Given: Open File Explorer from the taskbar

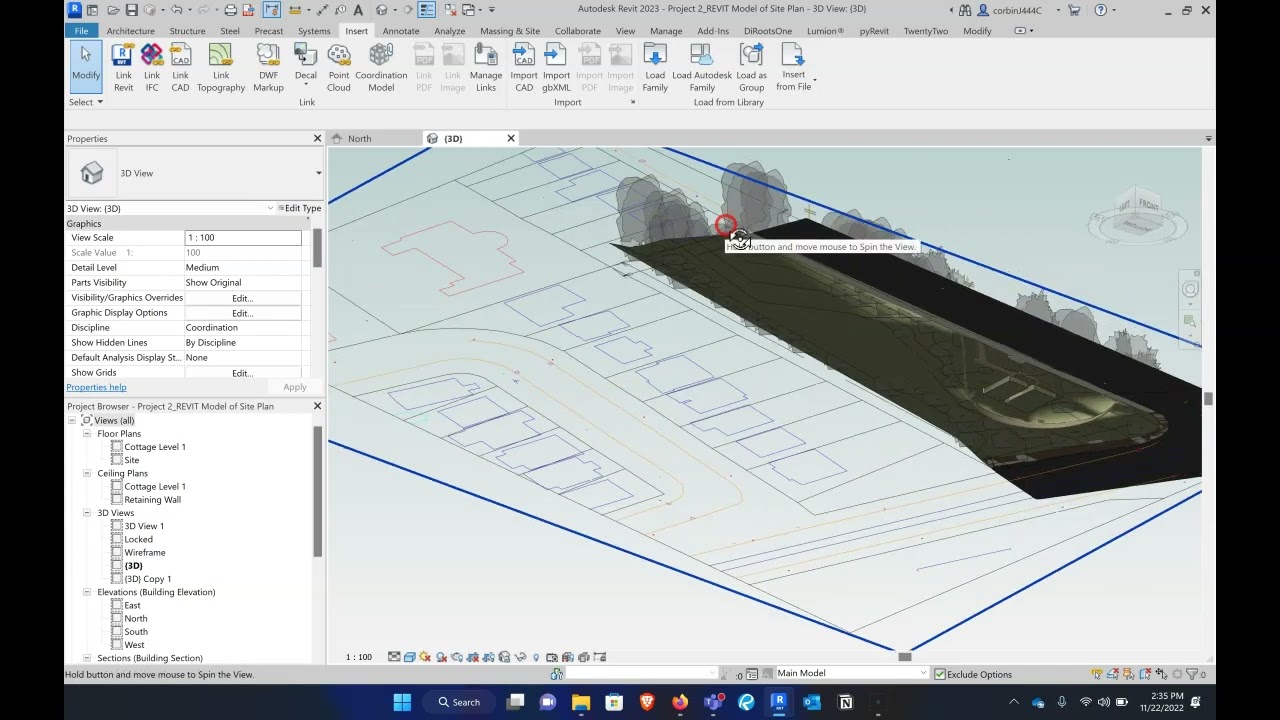Looking at the screenshot, I should click(x=581, y=702).
